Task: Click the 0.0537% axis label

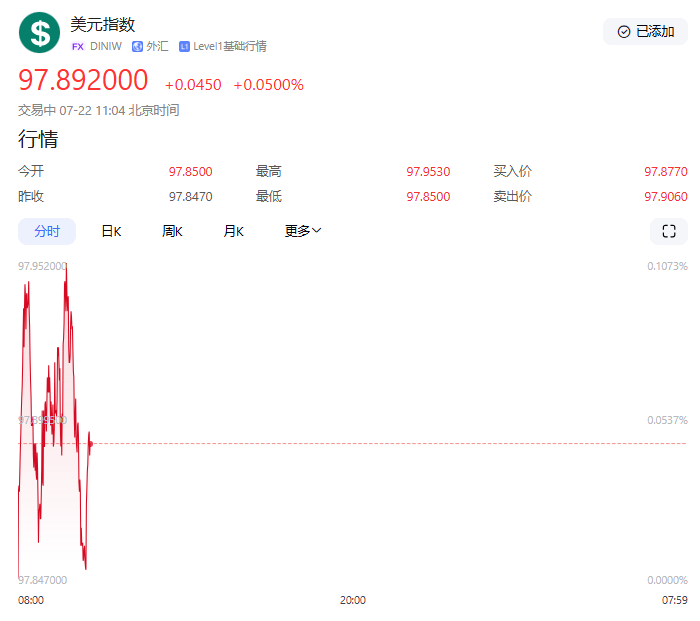Action: pyautogui.click(x=667, y=420)
